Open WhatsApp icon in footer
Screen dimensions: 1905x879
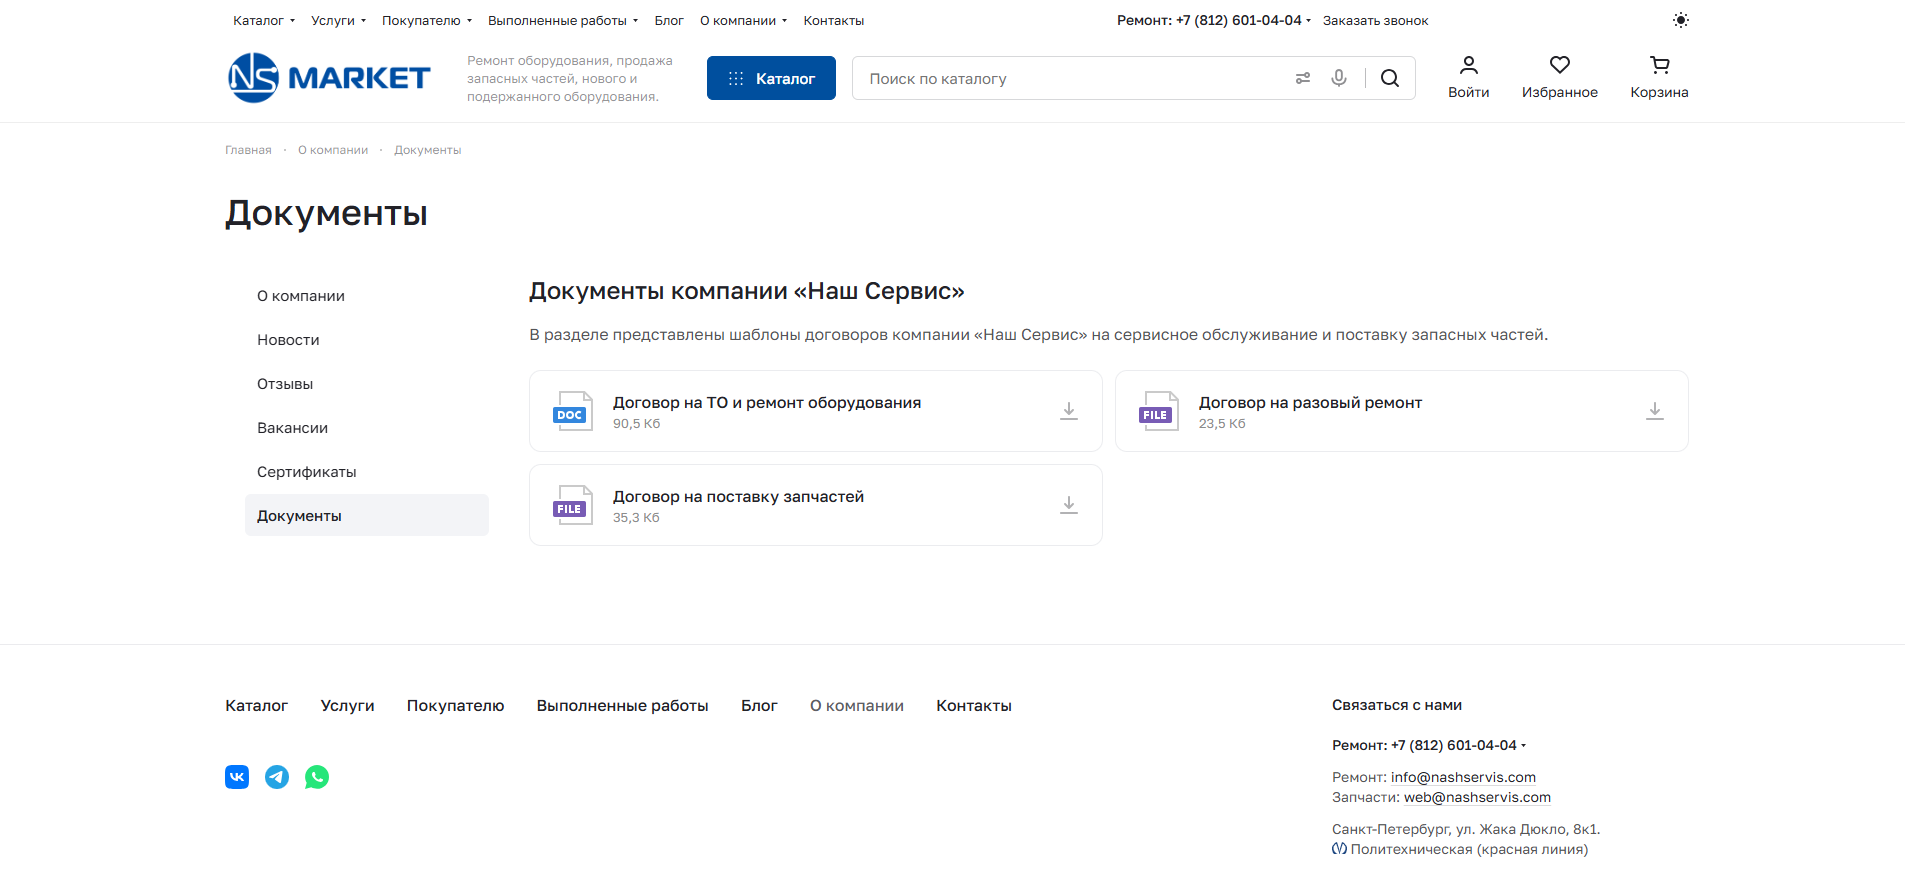pos(317,777)
